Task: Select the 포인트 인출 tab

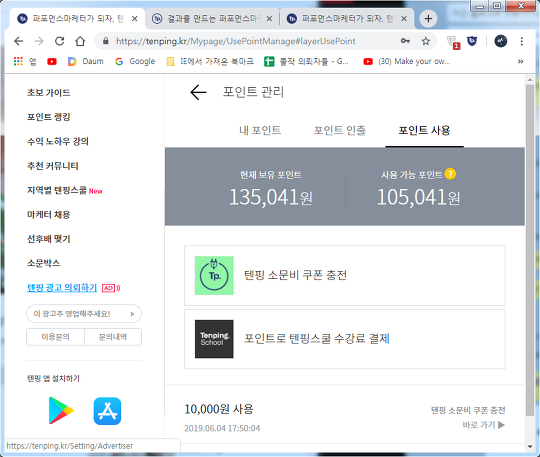Action: 340,131
